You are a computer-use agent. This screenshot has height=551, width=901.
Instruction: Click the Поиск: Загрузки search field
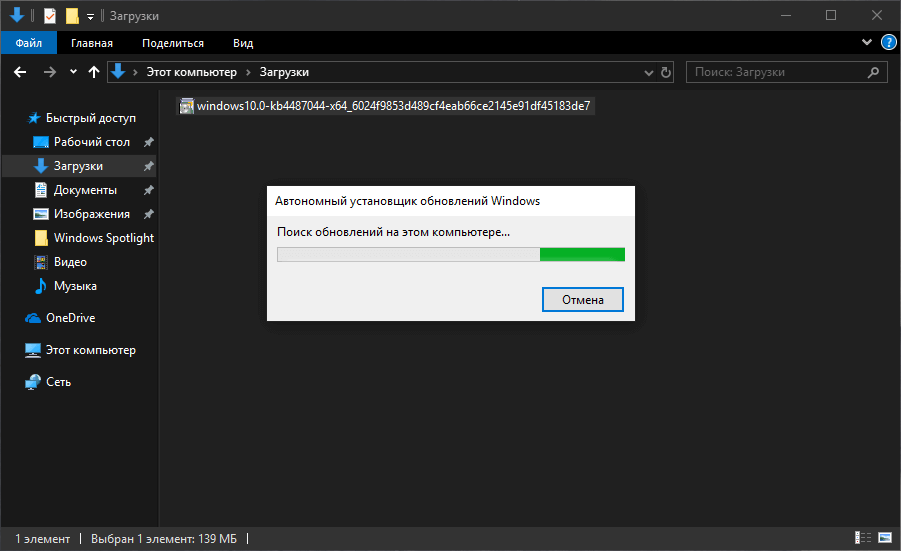[x=780, y=72]
